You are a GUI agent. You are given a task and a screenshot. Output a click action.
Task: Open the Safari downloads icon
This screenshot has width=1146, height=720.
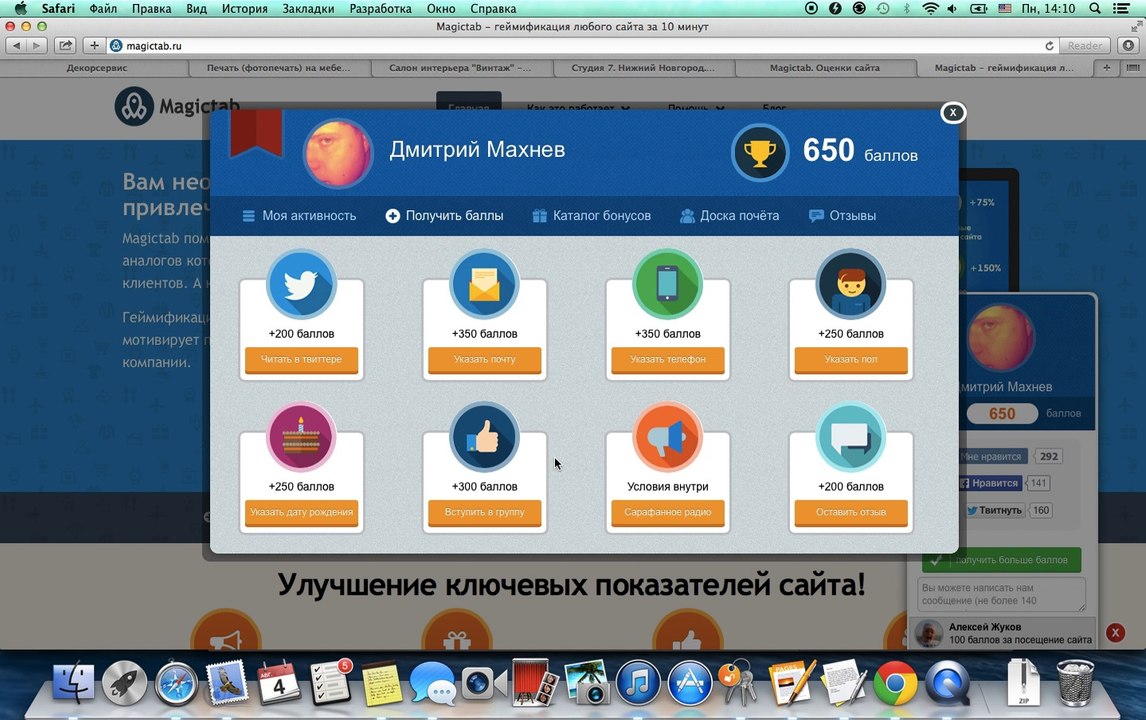tap(1128, 45)
